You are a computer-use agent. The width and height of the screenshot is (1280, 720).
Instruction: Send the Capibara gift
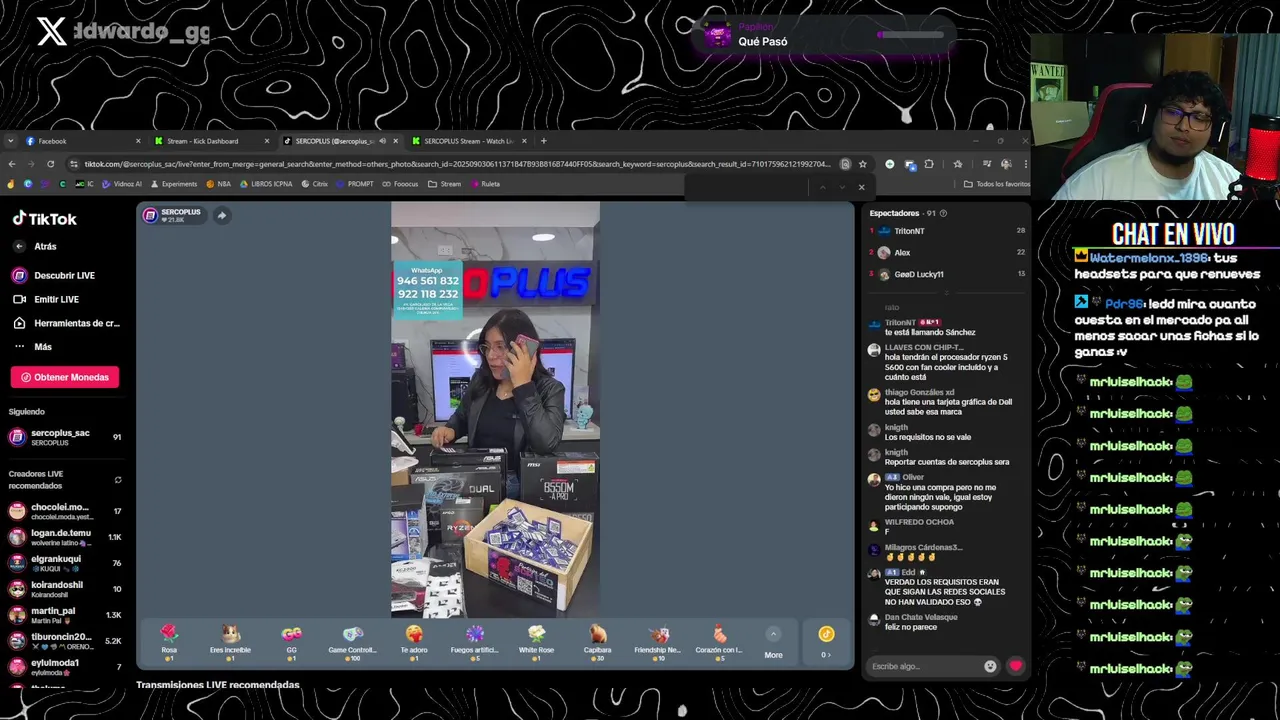point(597,641)
